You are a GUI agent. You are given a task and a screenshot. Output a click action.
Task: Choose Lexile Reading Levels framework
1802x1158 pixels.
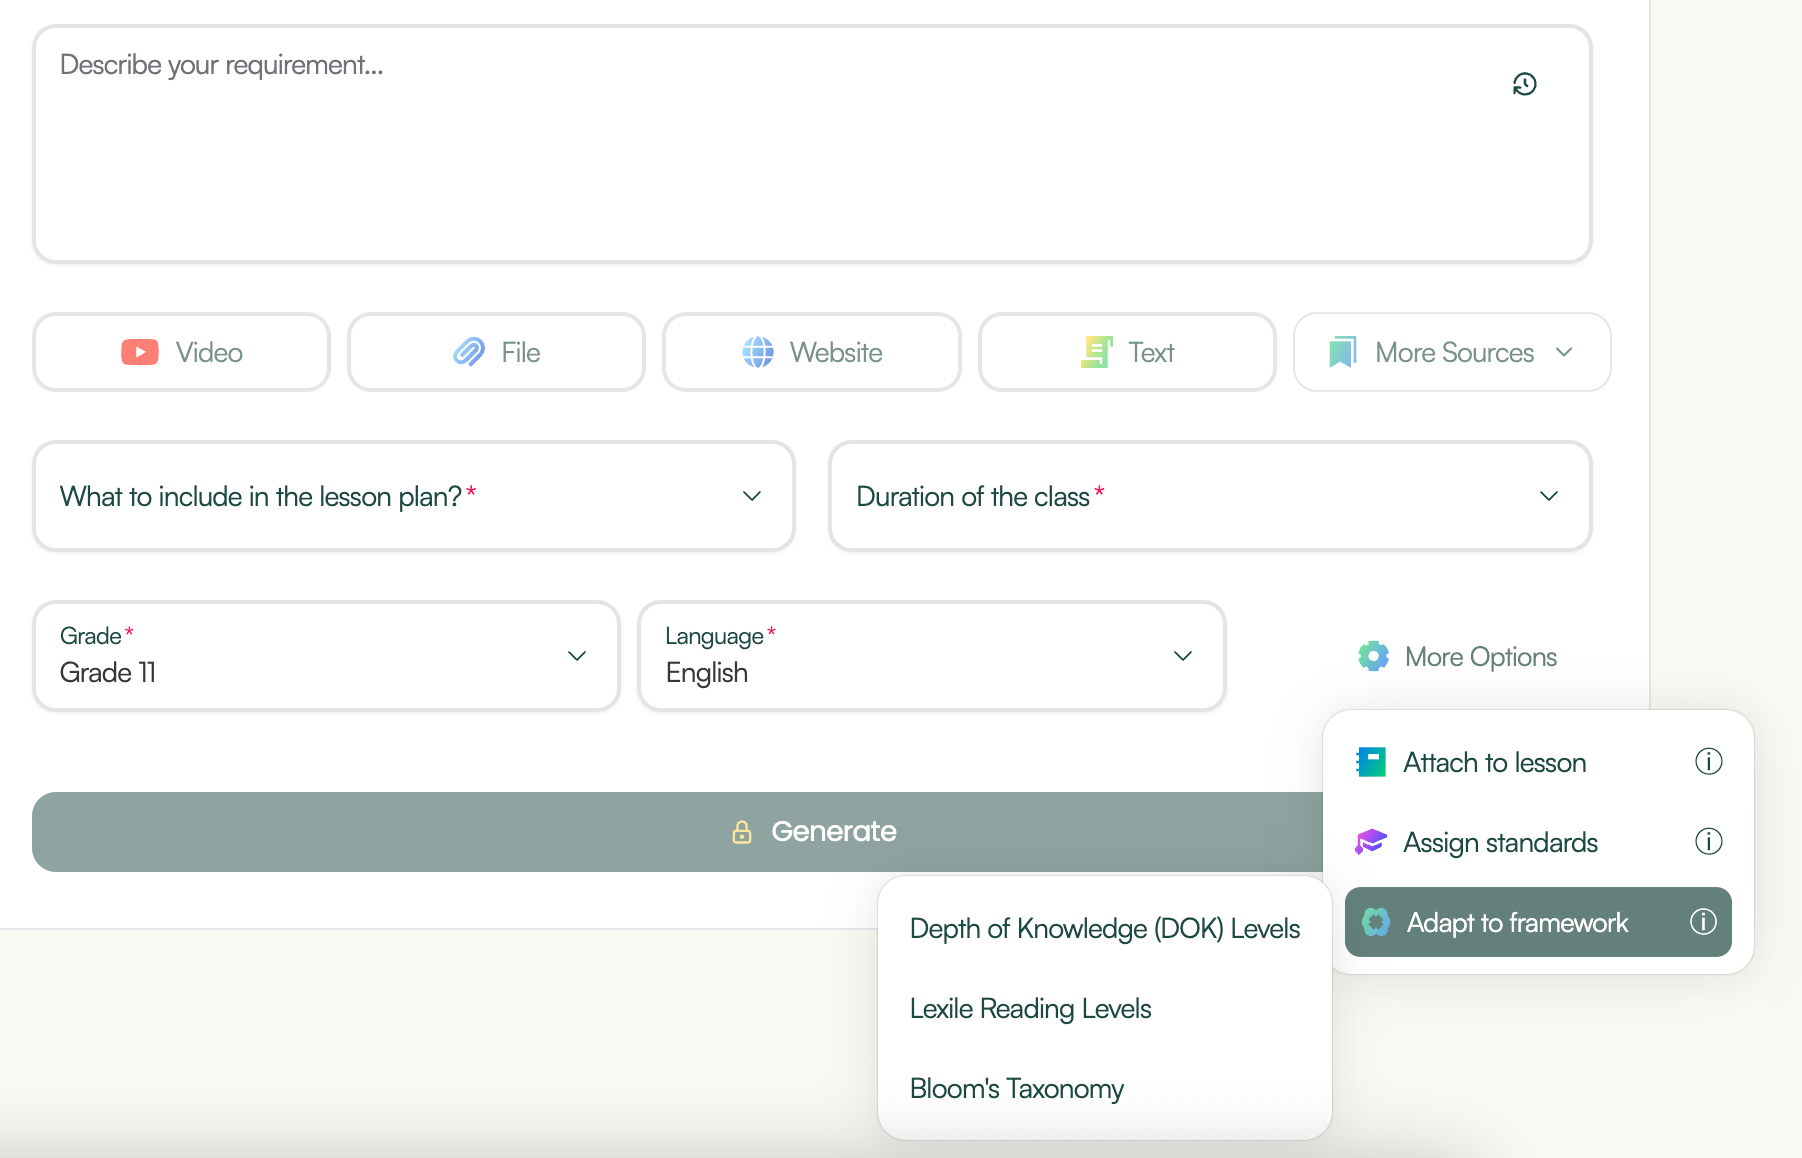point(1105,1009)
